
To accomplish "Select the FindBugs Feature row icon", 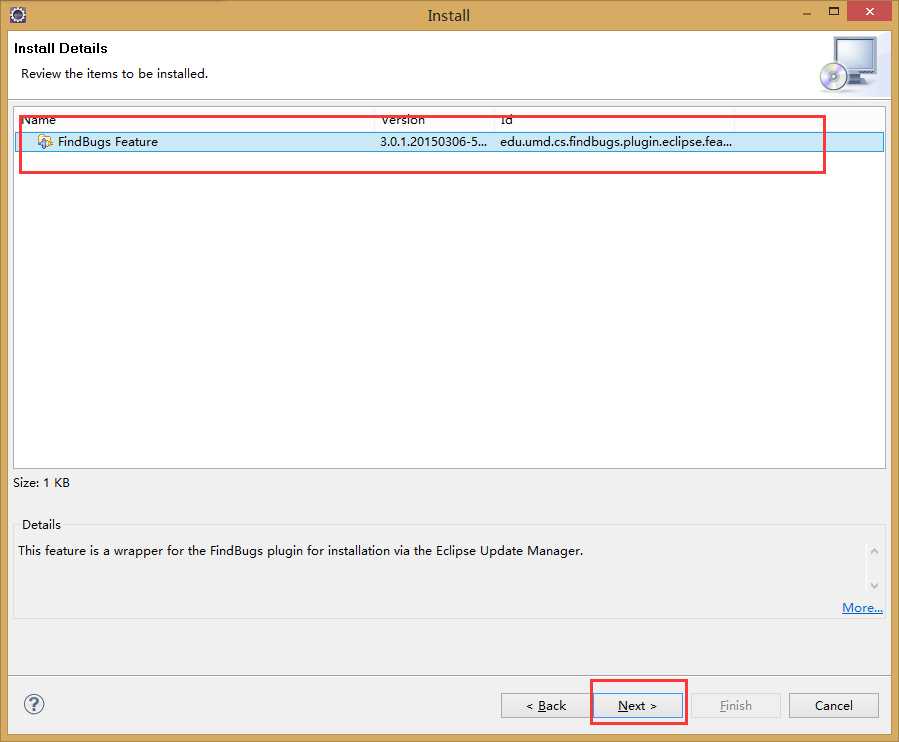I will pos(45,141).
